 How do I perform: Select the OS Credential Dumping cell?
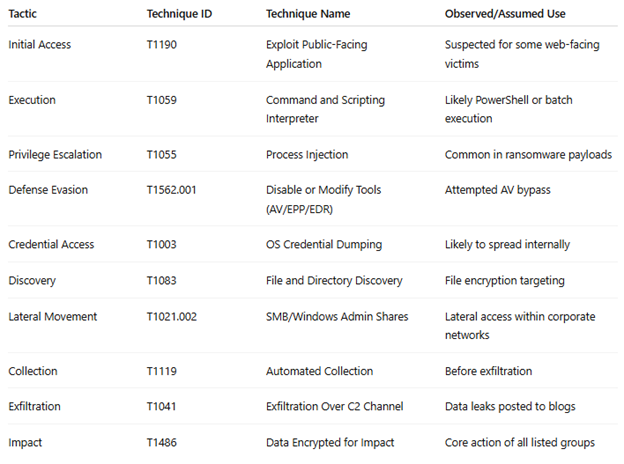click(324, 244)
